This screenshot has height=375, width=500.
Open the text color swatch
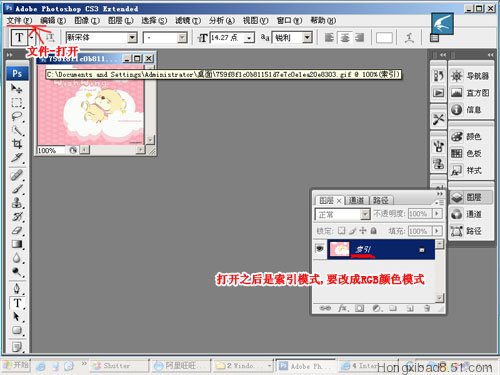pyautogui.click(x=384, y=38)
